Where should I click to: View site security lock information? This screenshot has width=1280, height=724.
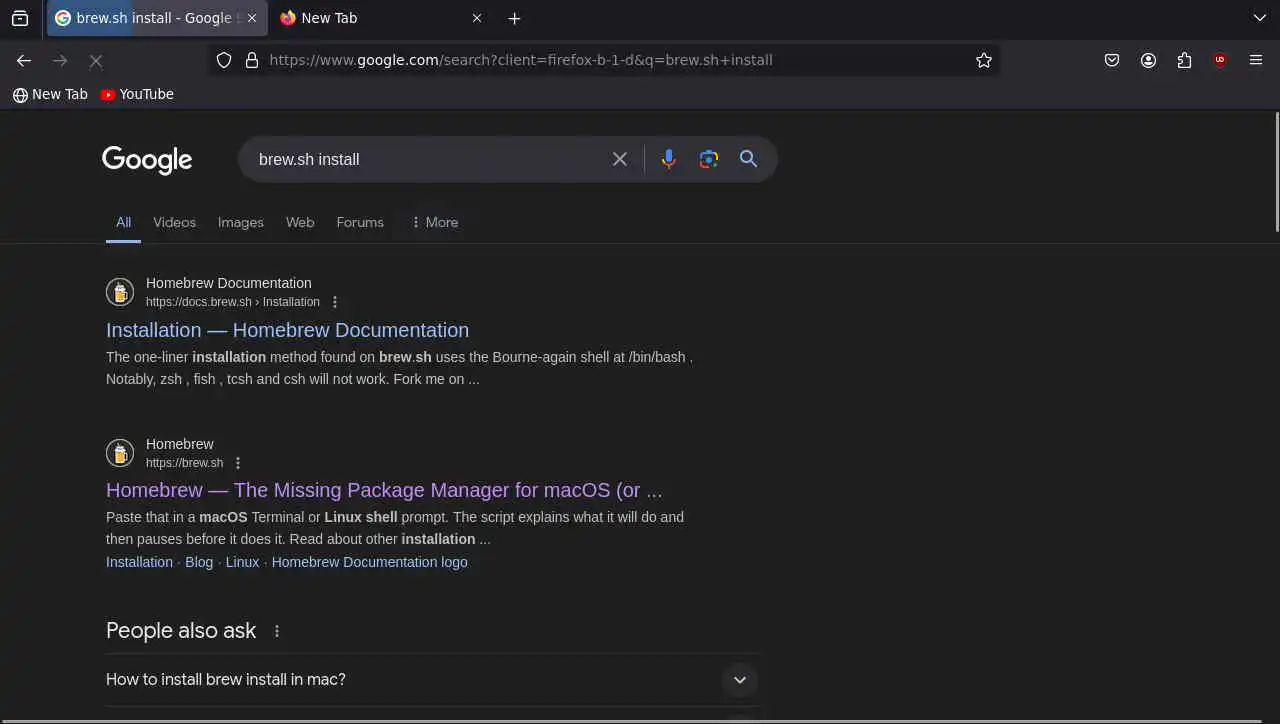(x=252, y=60)
